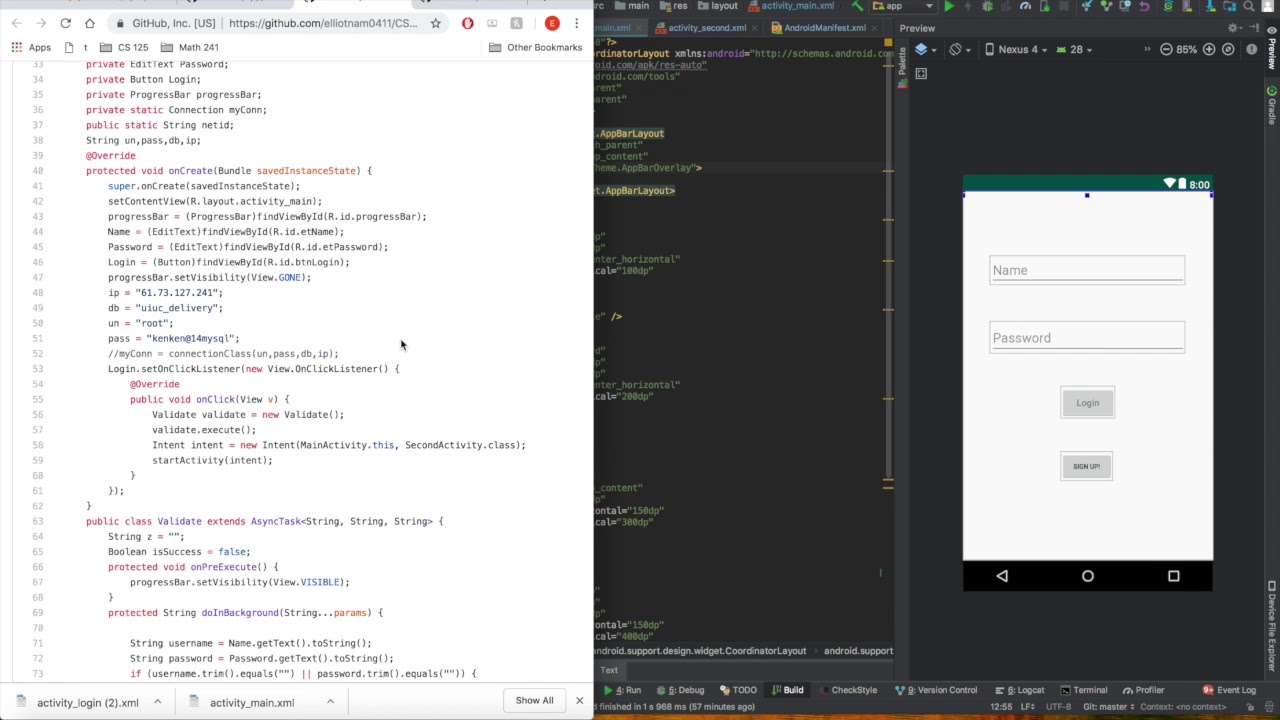The height and width of the screenshot is (720, 1280).
Task: Open the Chrome three-dot menu
Action: [x=576, y=23]
